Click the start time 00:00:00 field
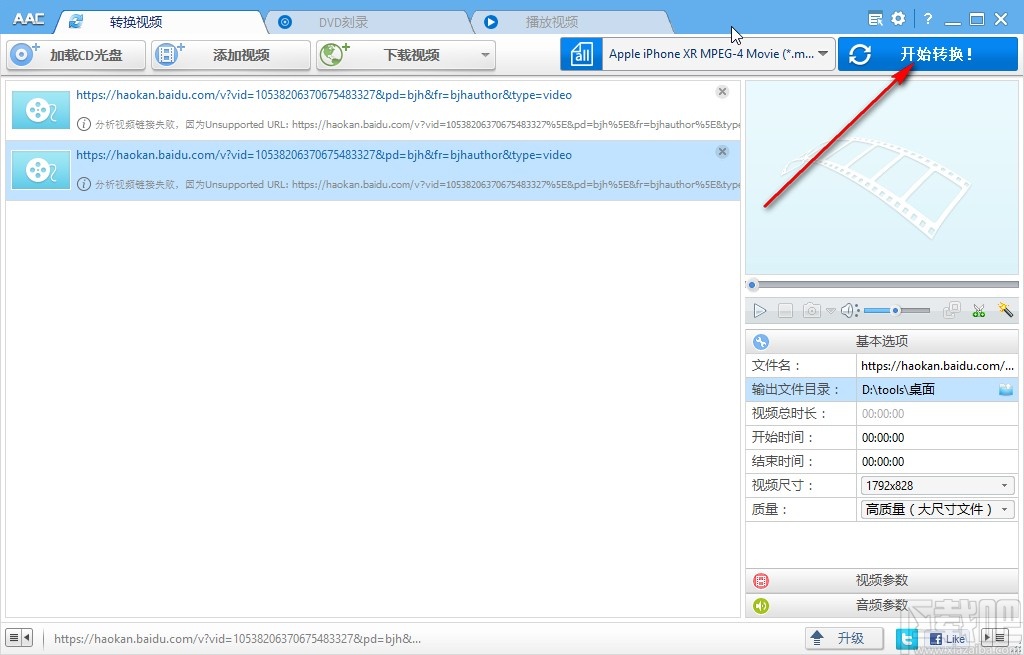Image resolution: width=1024 pixels, height=655 pixels. click(x=937, y=438)
